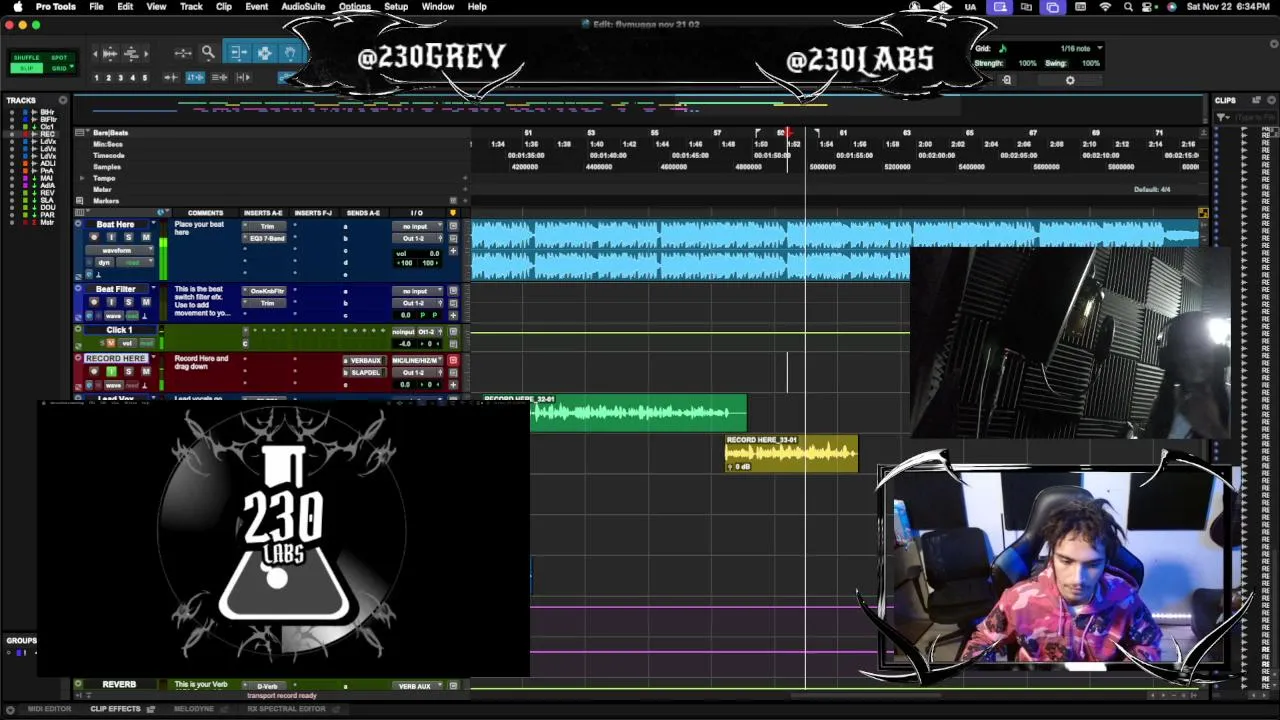
Task: Mute the Beat Filter track
Action: [146, 302]
